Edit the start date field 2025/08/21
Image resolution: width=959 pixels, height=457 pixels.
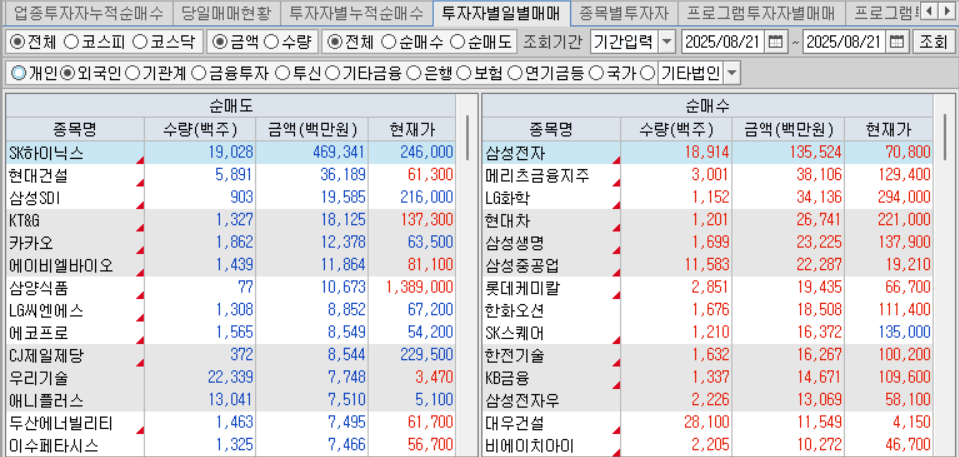723,42
